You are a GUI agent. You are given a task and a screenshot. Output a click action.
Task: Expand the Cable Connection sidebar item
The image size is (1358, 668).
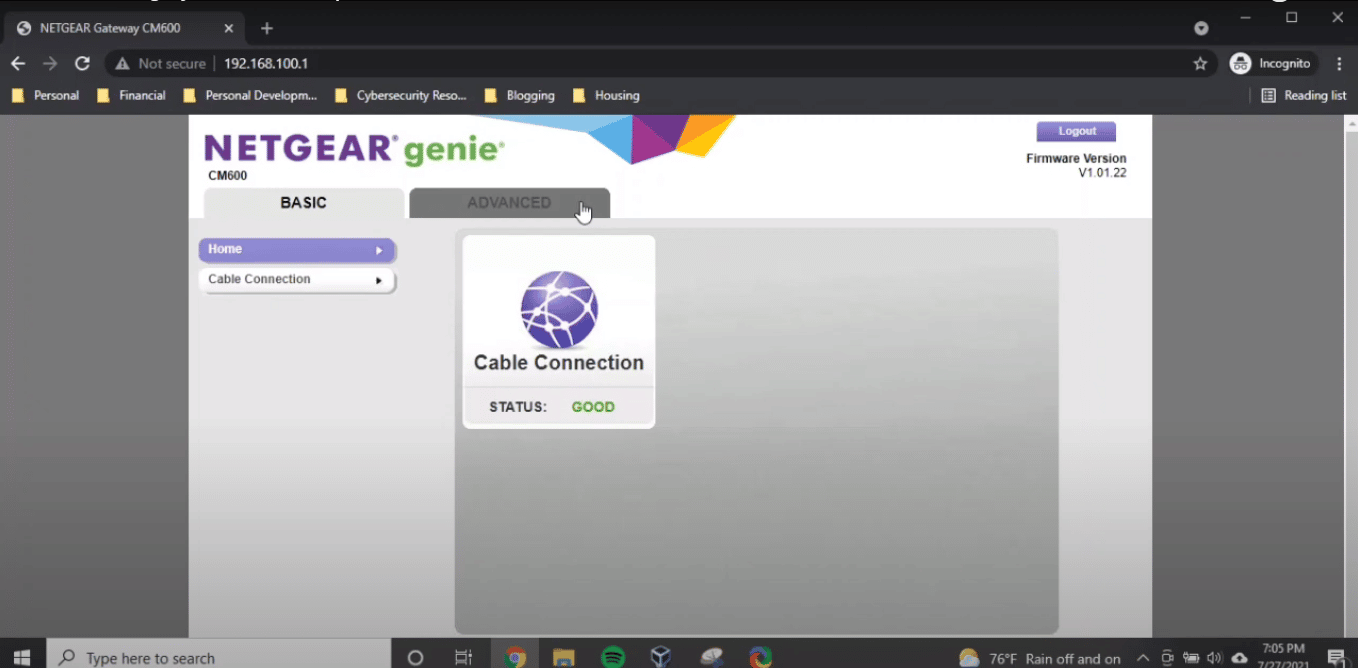point(296,280)
